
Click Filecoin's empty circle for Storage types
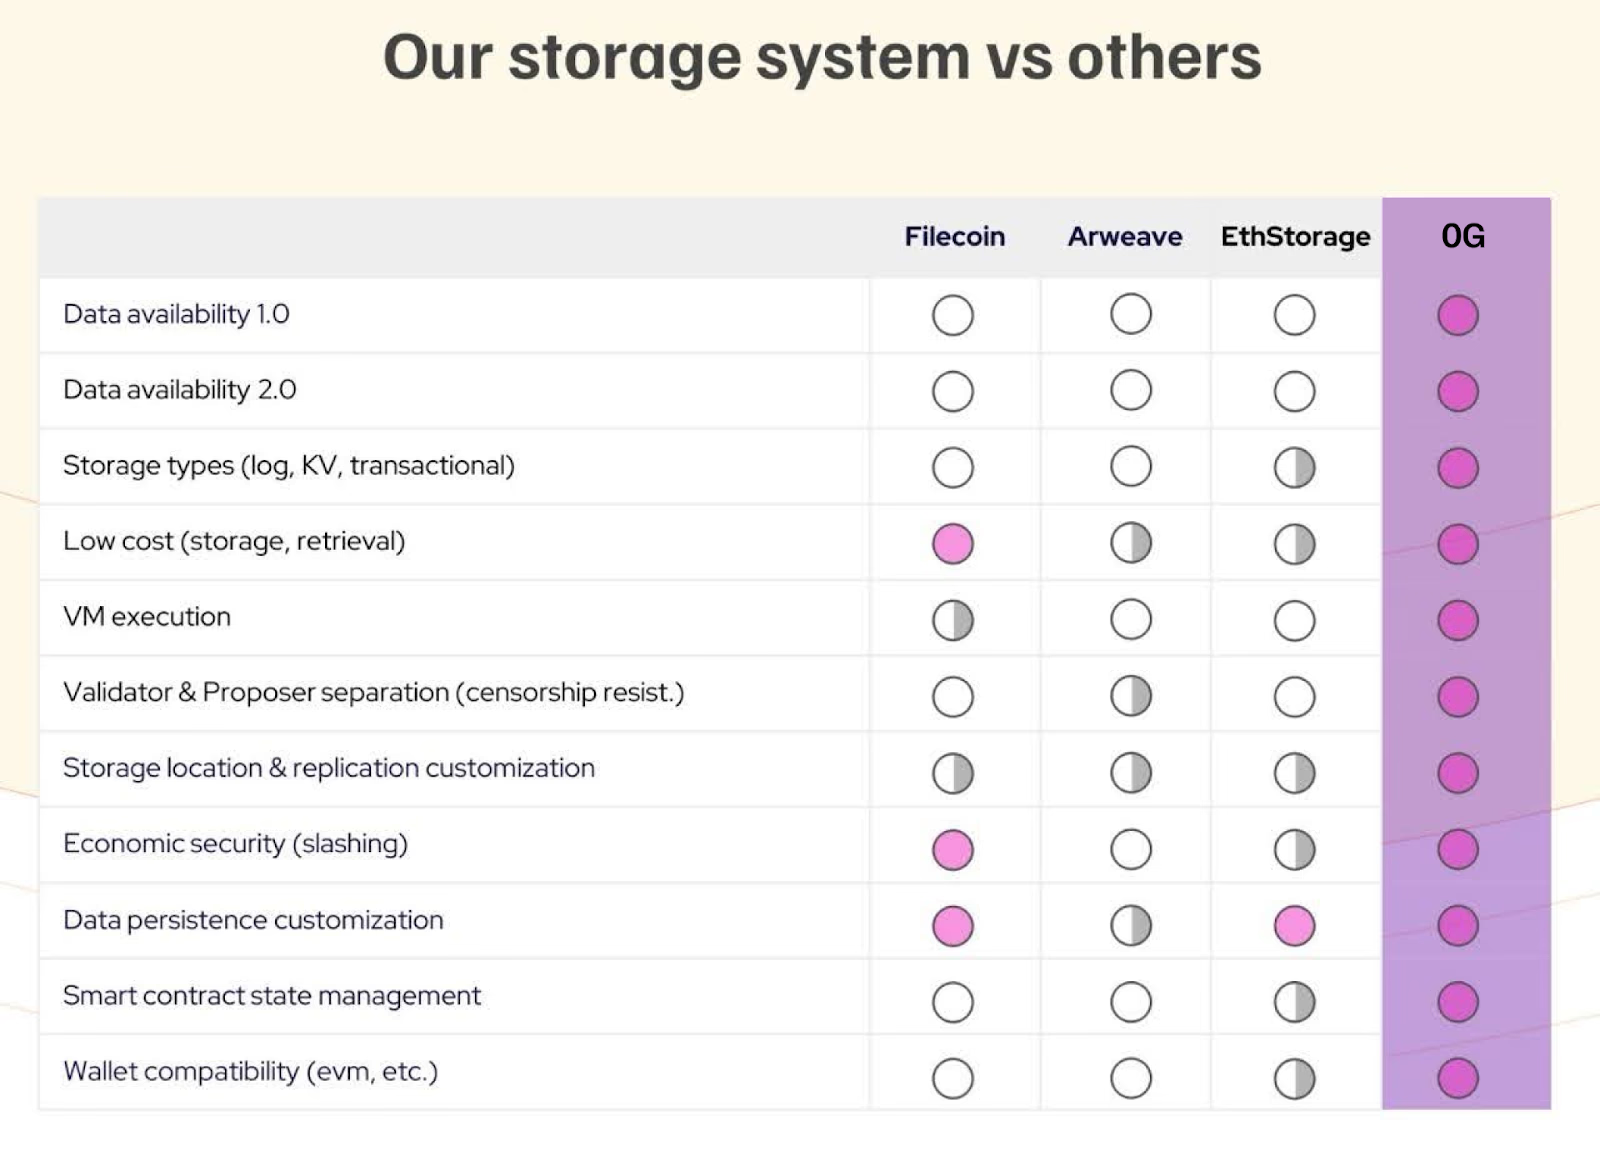click(953, 467)
